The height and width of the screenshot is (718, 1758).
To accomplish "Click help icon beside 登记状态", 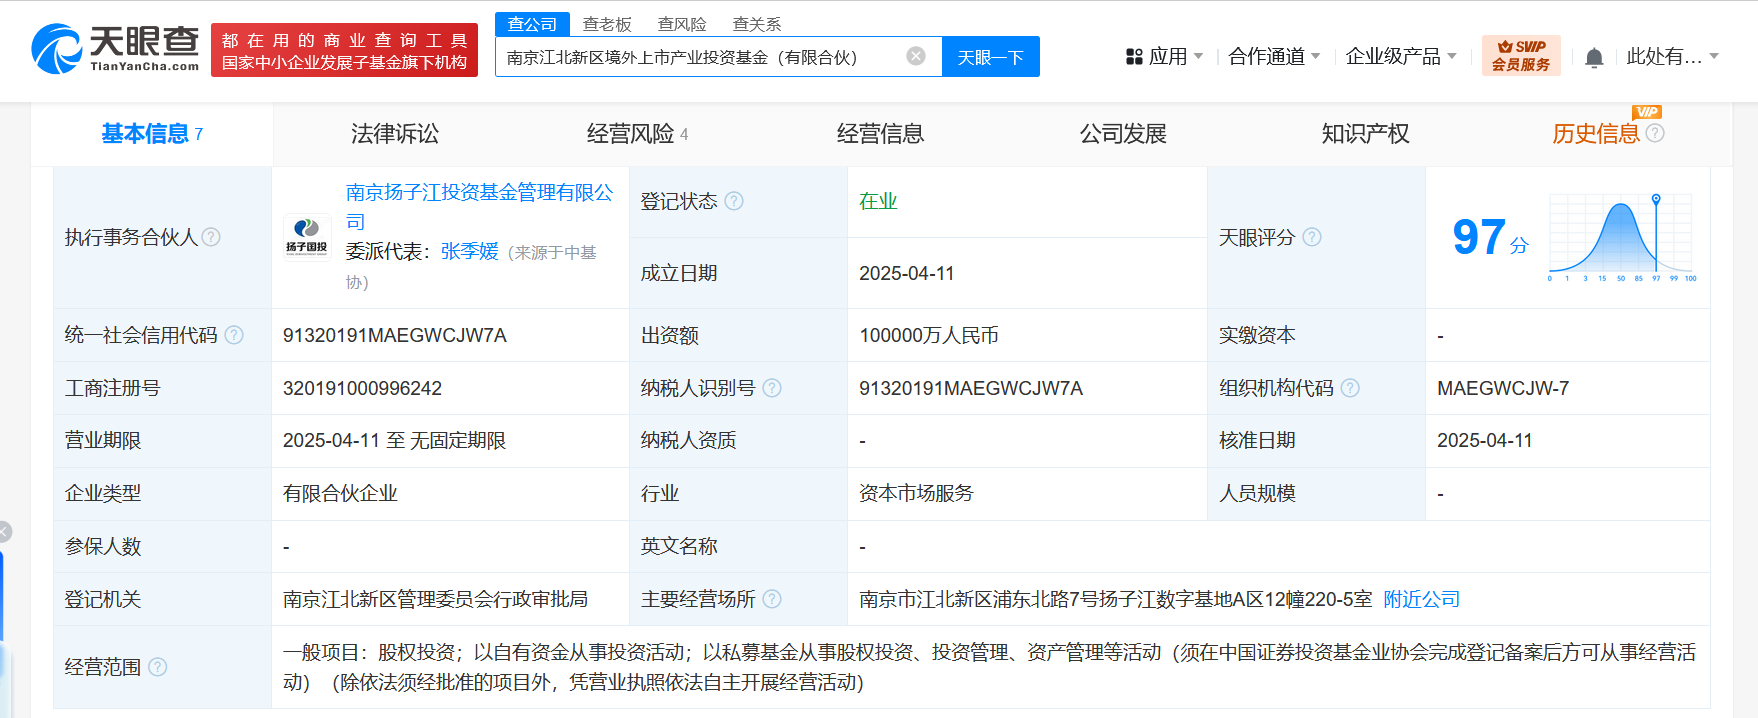I will click(x=734, y=201).
